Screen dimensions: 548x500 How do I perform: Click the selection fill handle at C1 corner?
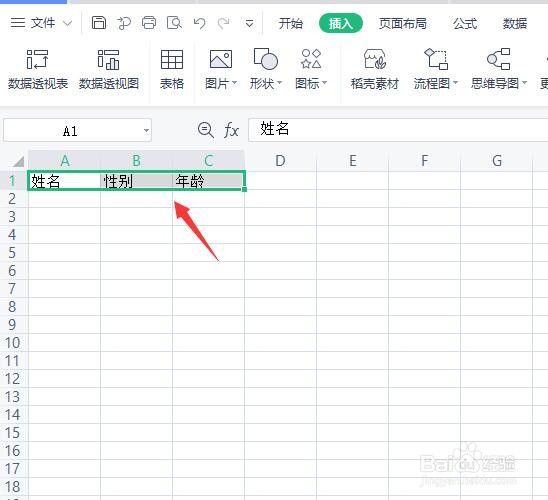click(x=244, y=189)
